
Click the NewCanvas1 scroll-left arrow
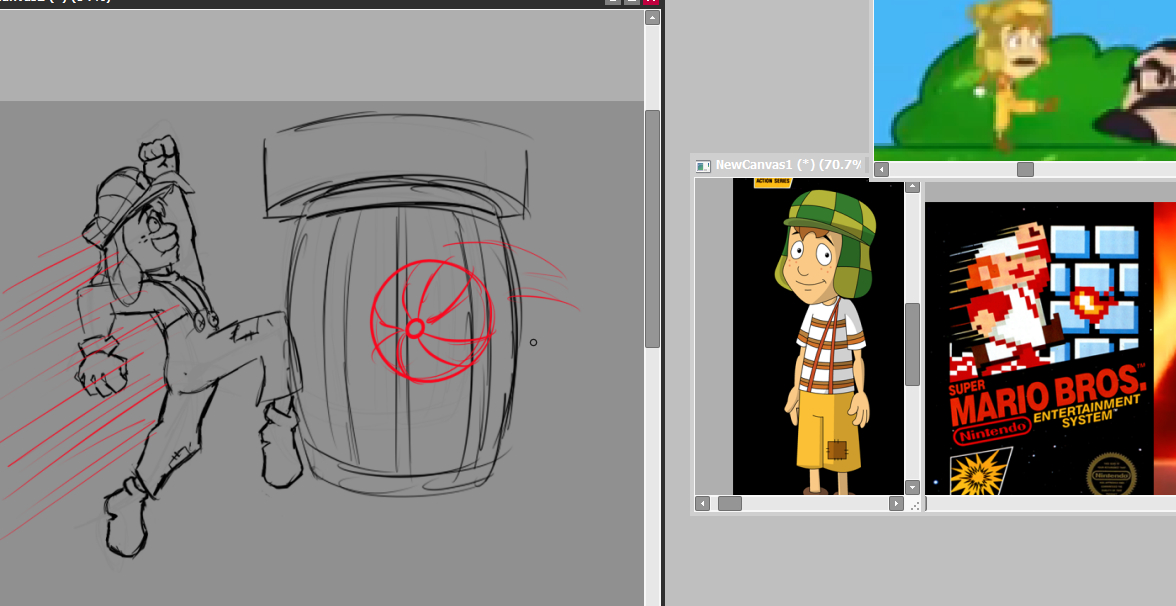[702, 503]
